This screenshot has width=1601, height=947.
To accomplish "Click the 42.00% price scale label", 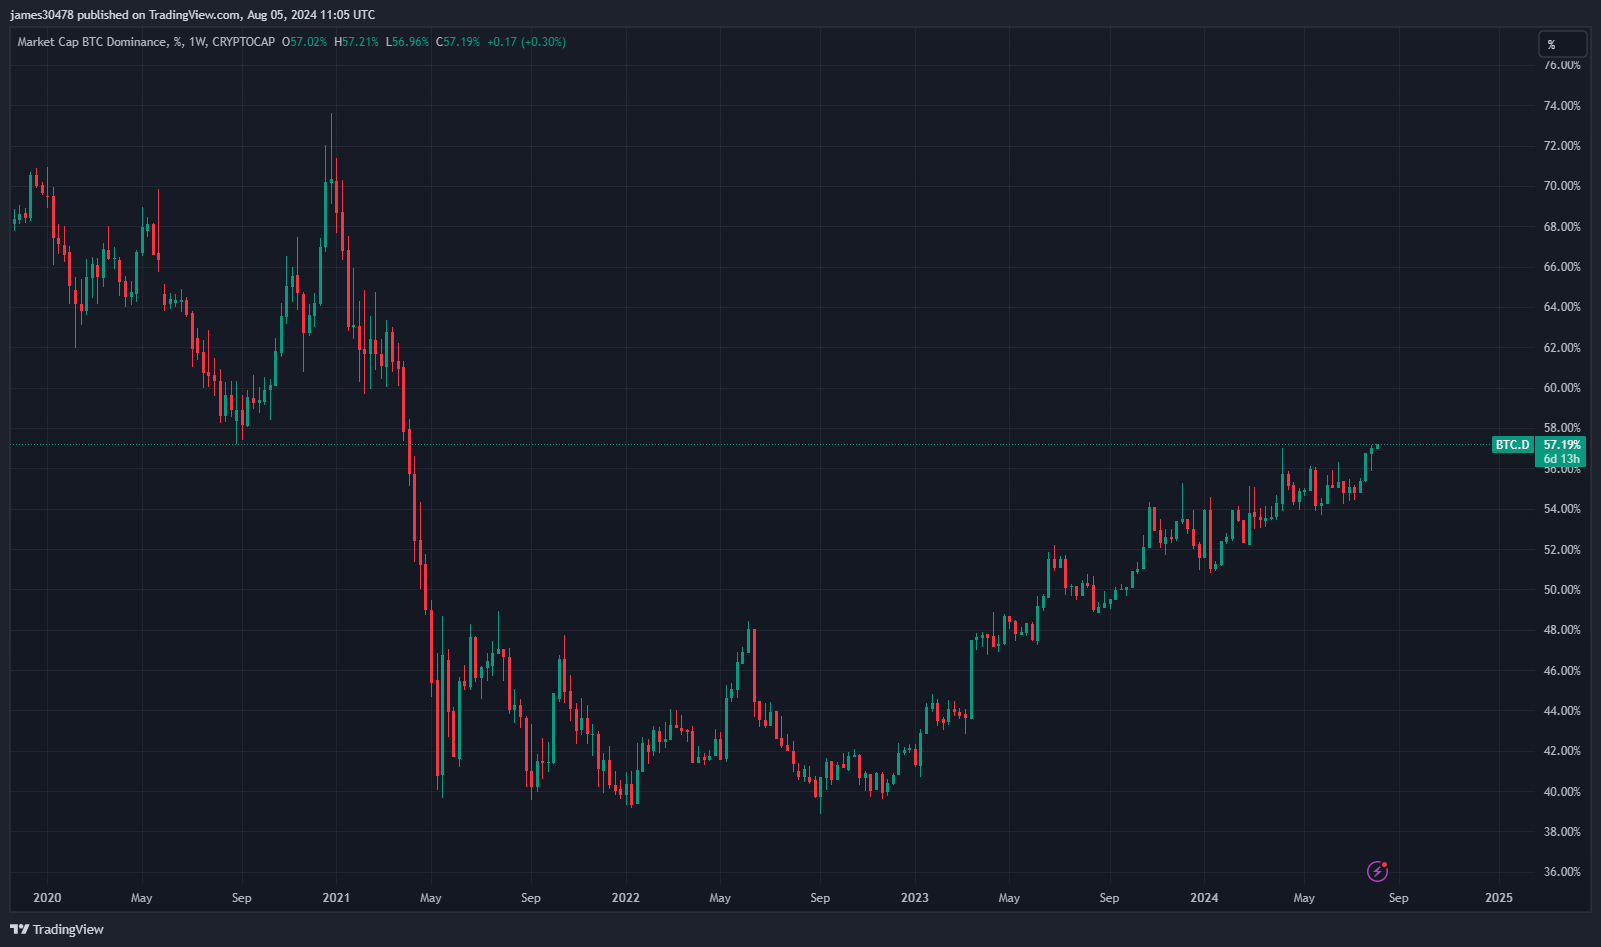I will [1562, 751].
